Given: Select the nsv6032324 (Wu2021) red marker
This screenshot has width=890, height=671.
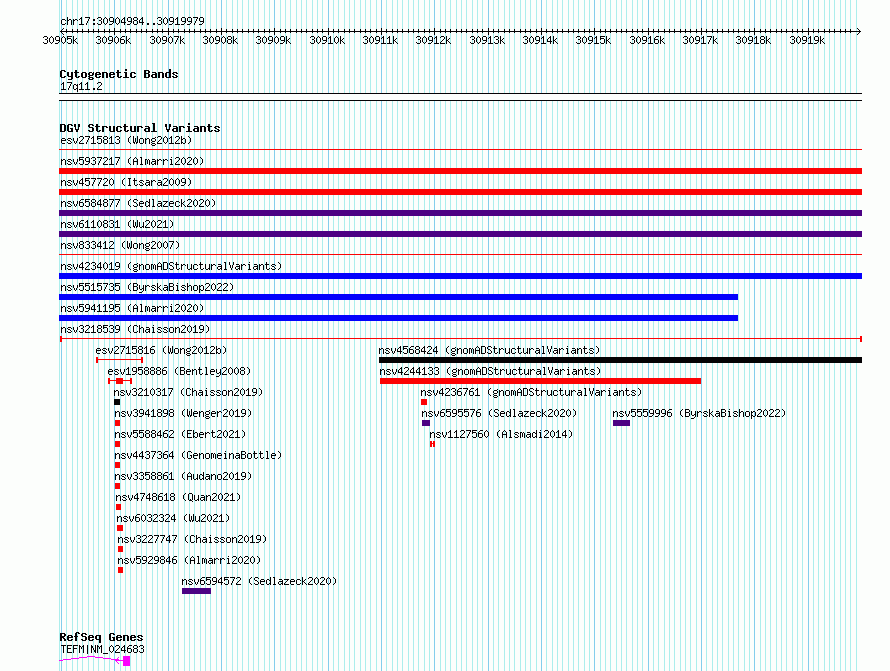Looking at the screenshot, I should [120, 528].
